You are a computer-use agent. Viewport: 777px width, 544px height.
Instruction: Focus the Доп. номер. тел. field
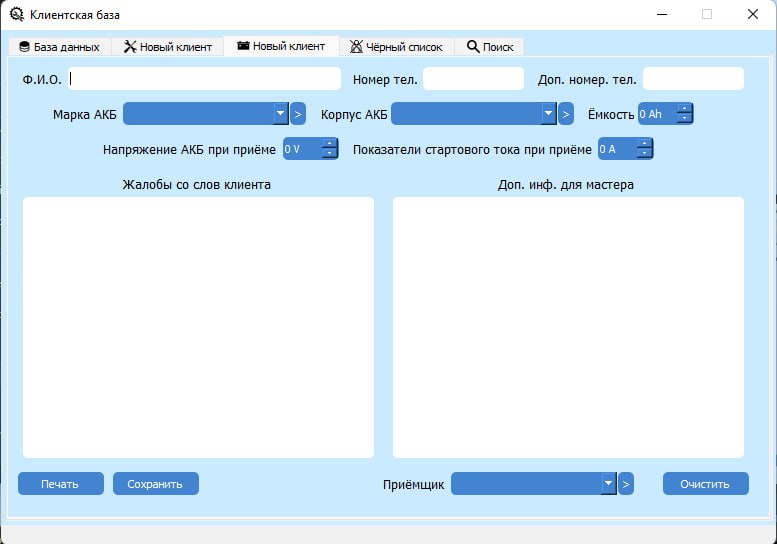coord(693,79)
